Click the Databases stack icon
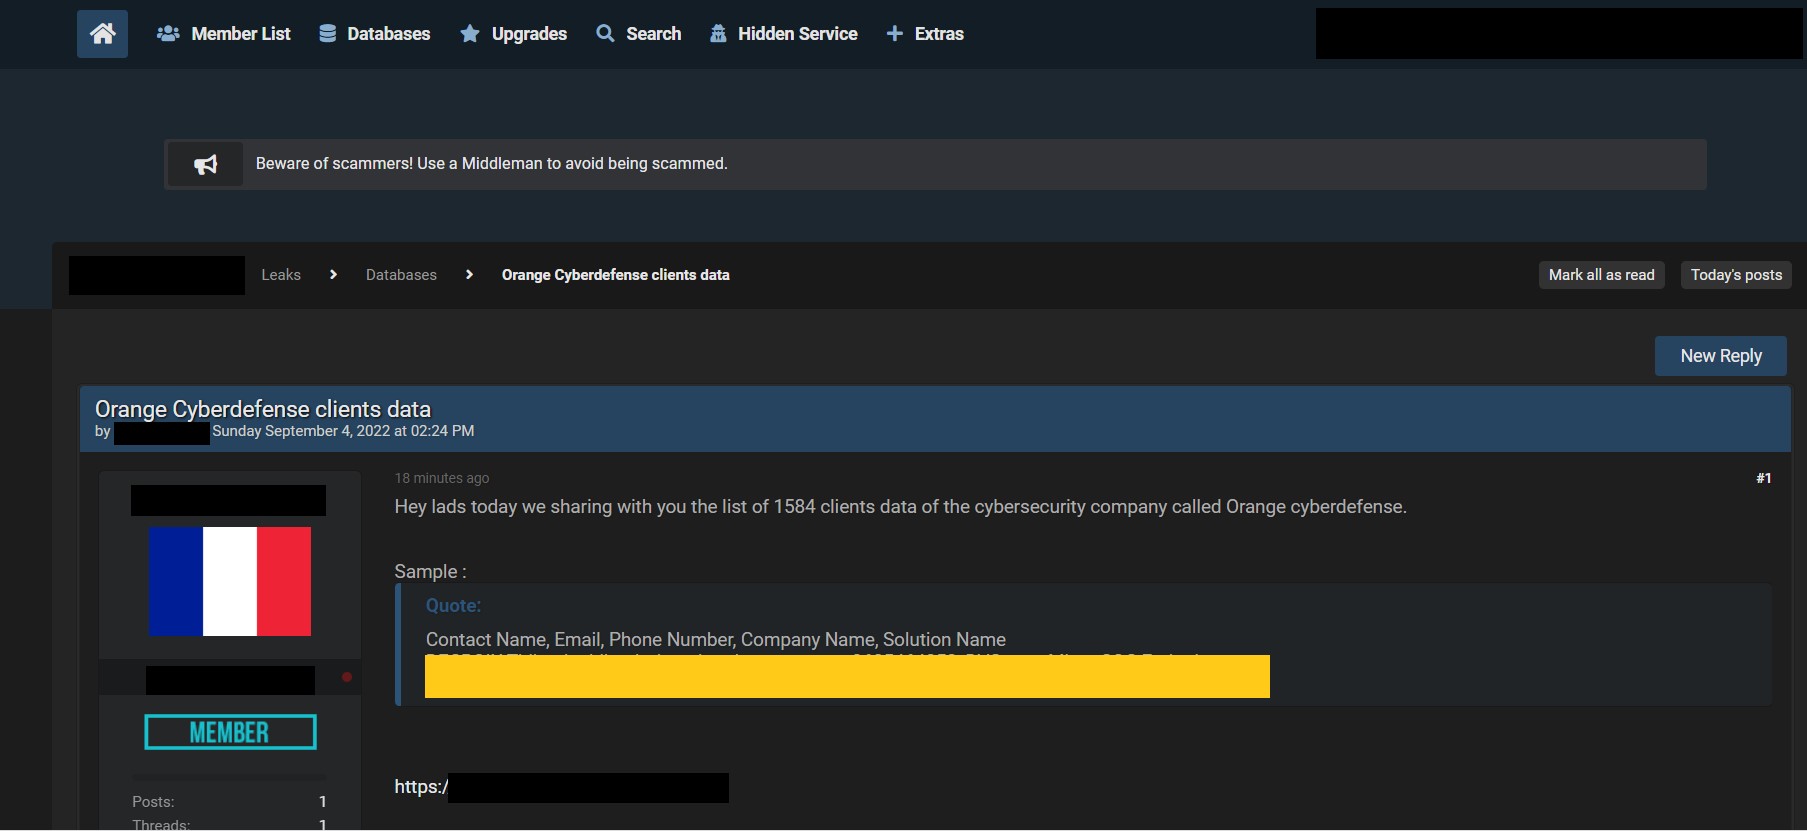 click(327, 34)
